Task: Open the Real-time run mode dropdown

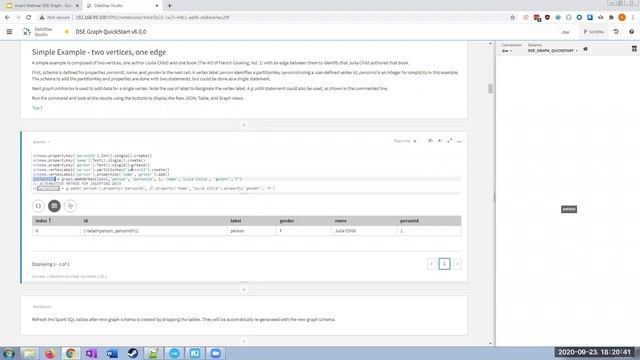Action: (405, 141)
